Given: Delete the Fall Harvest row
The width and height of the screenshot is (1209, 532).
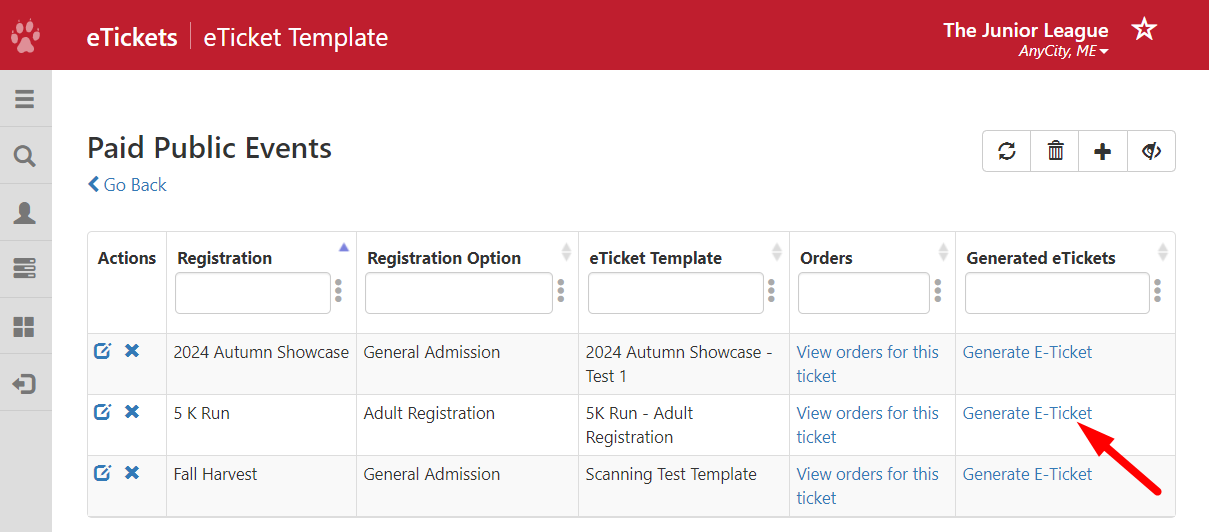Looking at the screenshot, I should (132, 473).
